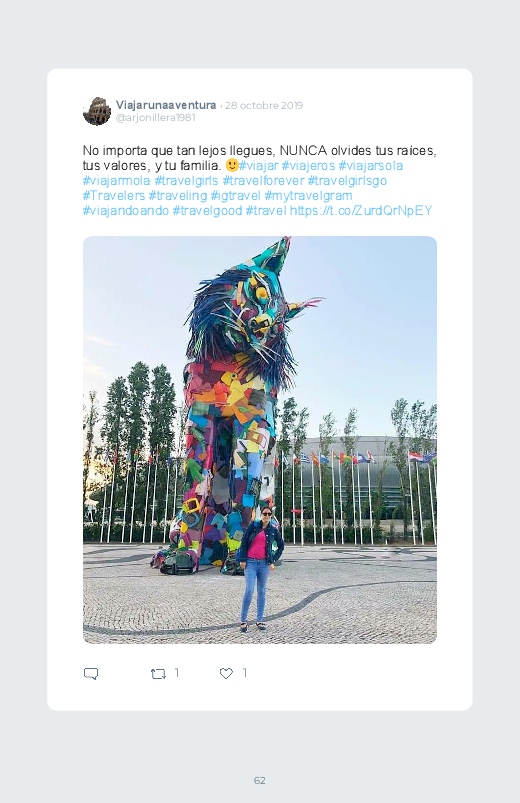Open the #travelgirls hashtag
The height and width of the screenshot is (803, 520).
click(186, 181)
